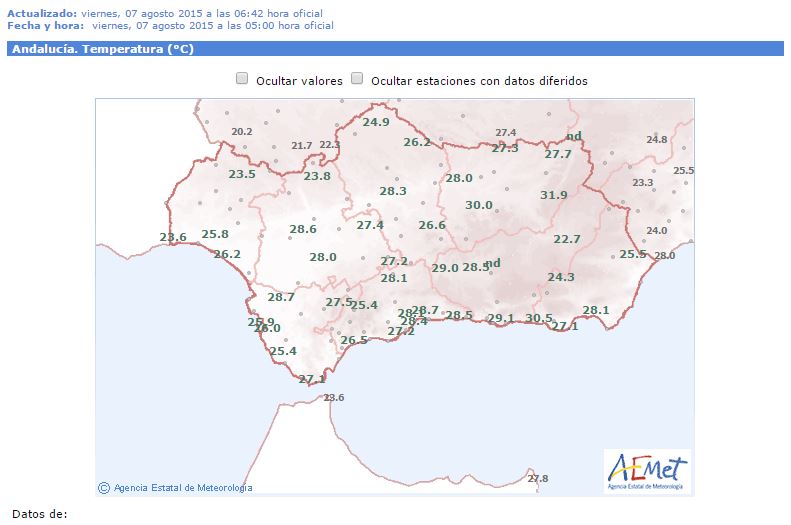
Task: Pick the 27.7 station reading
Action: coord(558,154)
